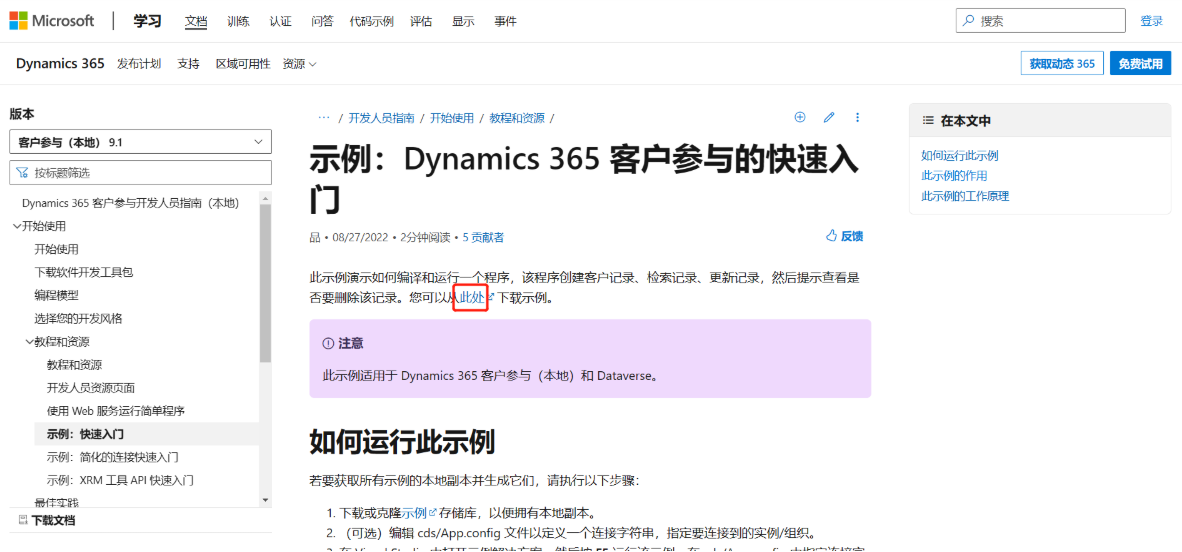Open the 区域可用性 link

pyautogui.click(x=243, y=64)
